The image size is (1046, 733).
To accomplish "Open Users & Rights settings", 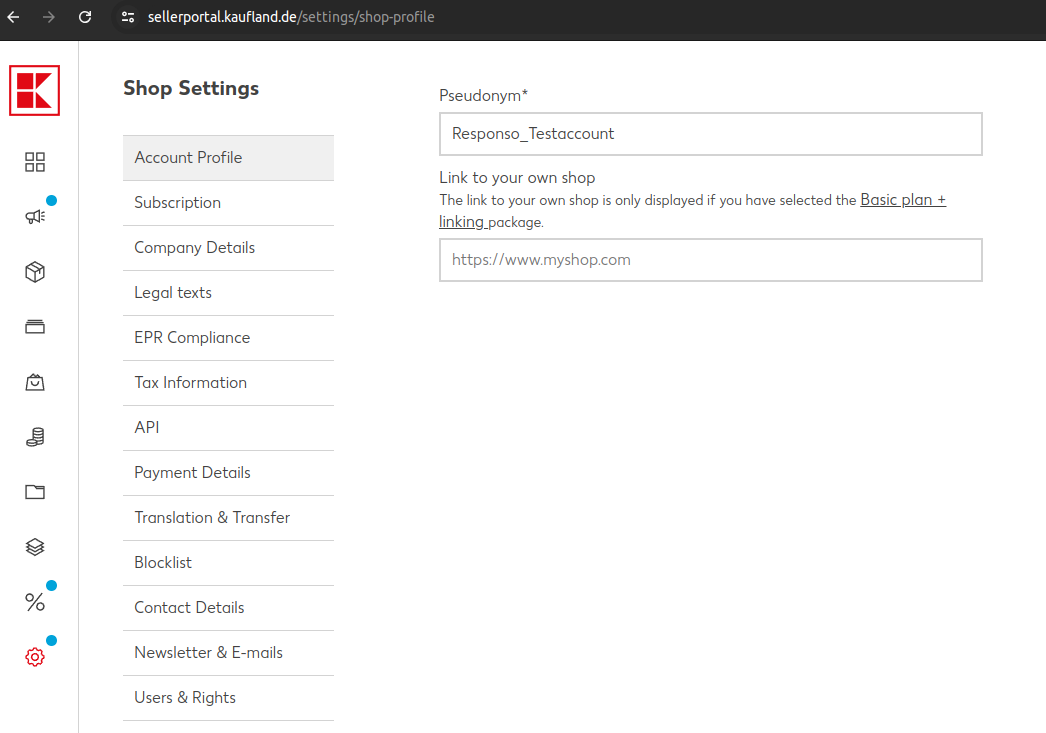I will click(x=185, y=698).
